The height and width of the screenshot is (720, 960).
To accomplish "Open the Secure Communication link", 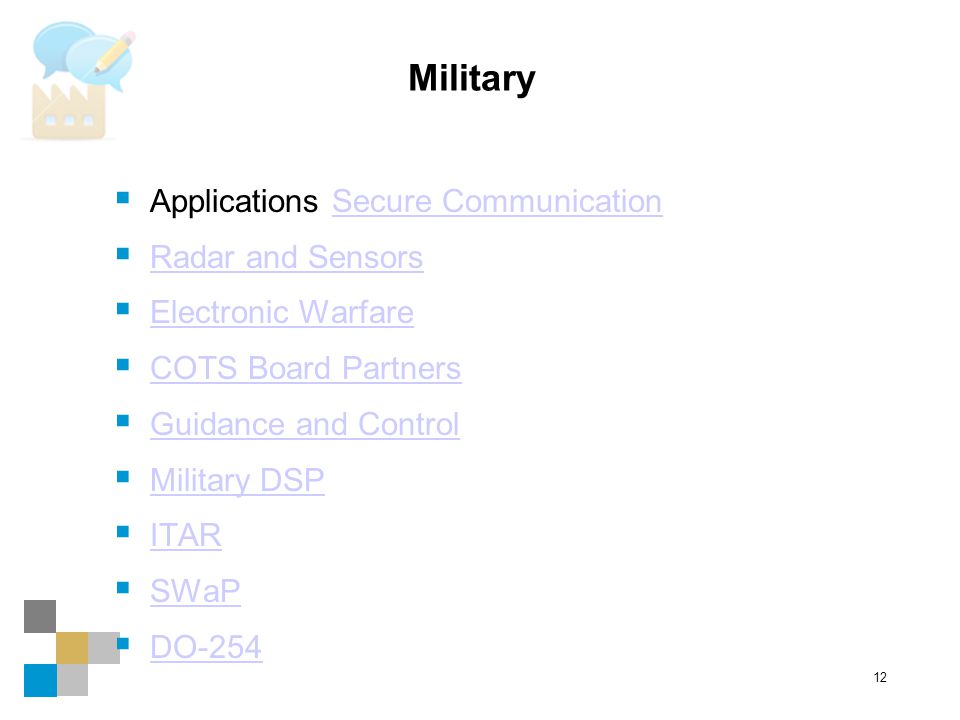I will point(497,201).
